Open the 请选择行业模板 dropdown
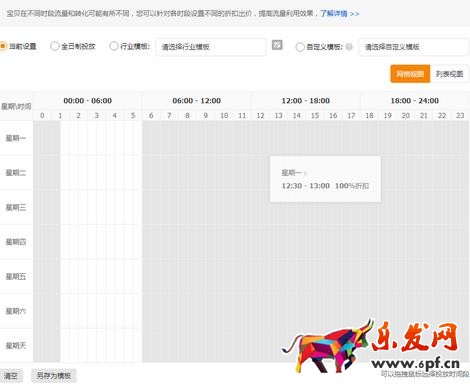The height and width of the screenshot is (384, 470). 211,47
